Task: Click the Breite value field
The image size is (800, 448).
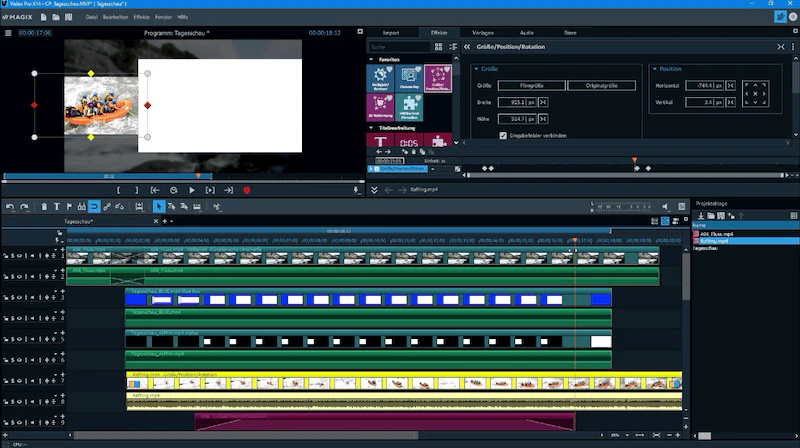Action: coord(517,103)
